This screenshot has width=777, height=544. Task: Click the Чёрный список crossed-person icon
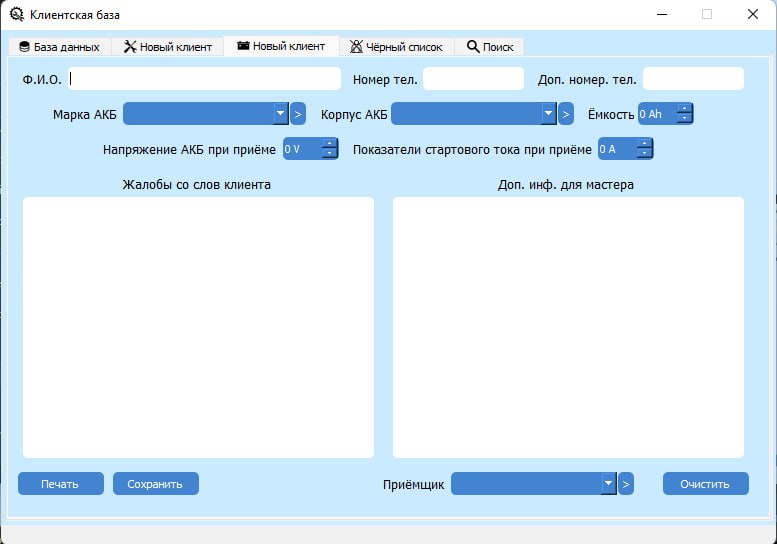click(356, 47)
